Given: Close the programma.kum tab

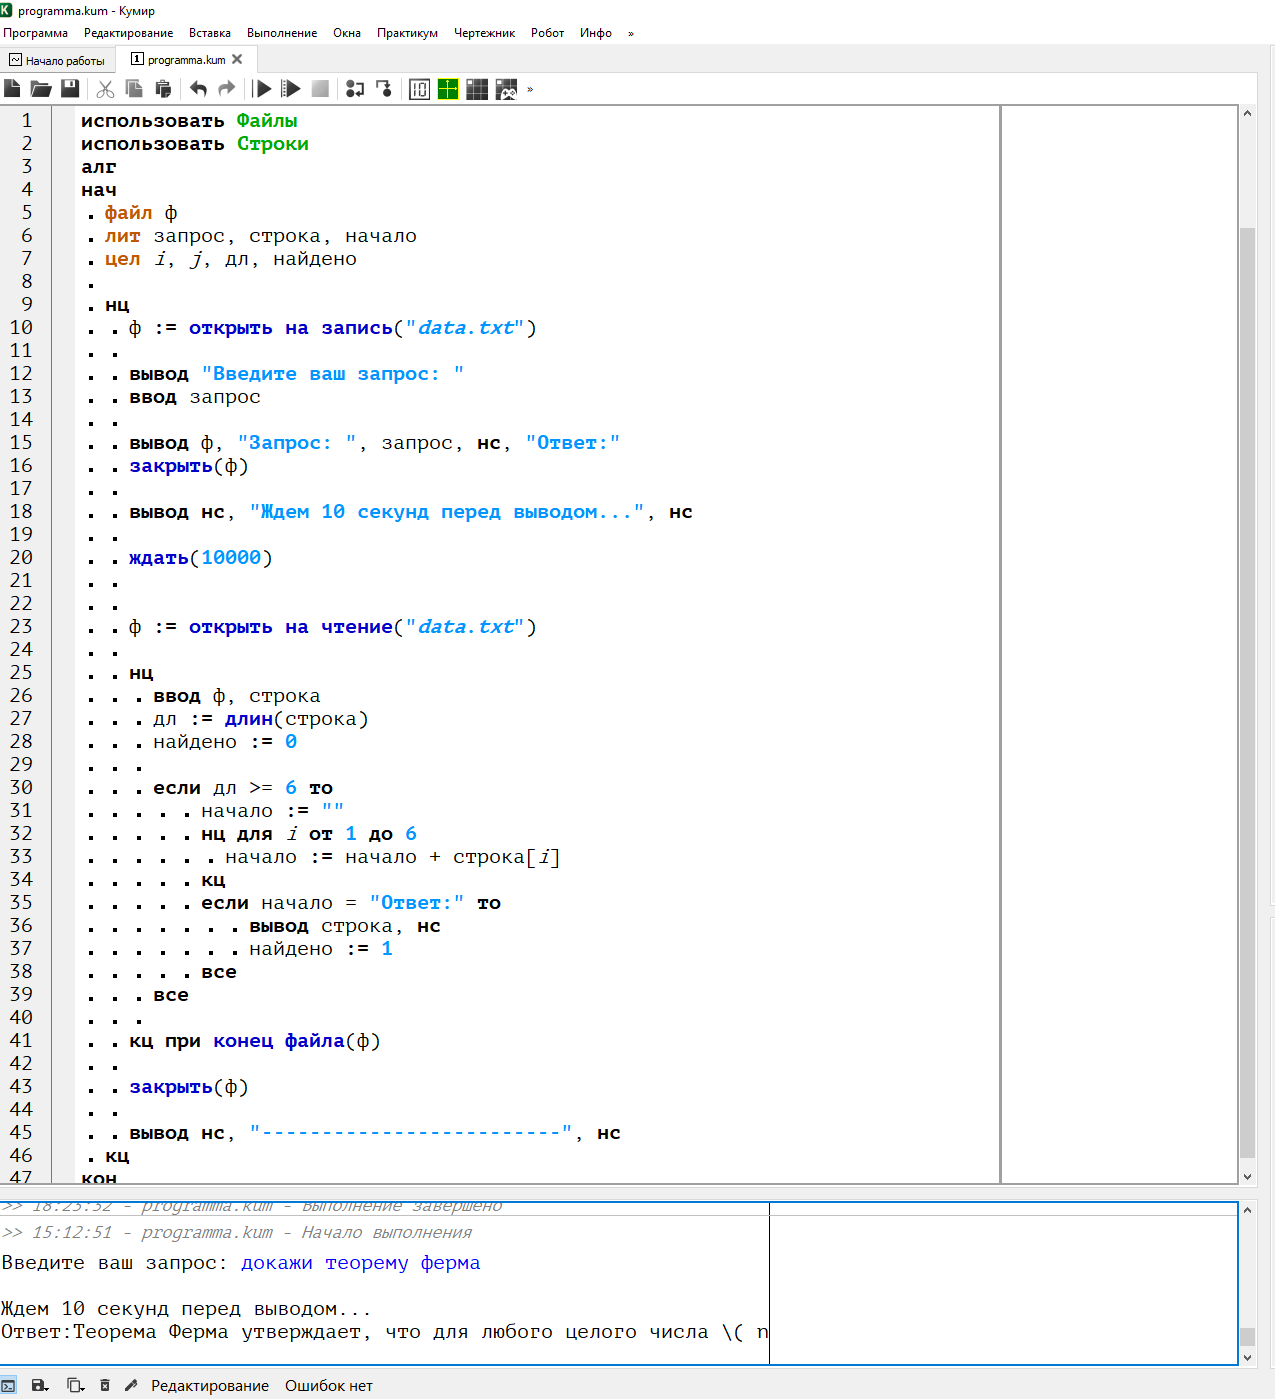Looking at the screenshot, I should (237, 60).
